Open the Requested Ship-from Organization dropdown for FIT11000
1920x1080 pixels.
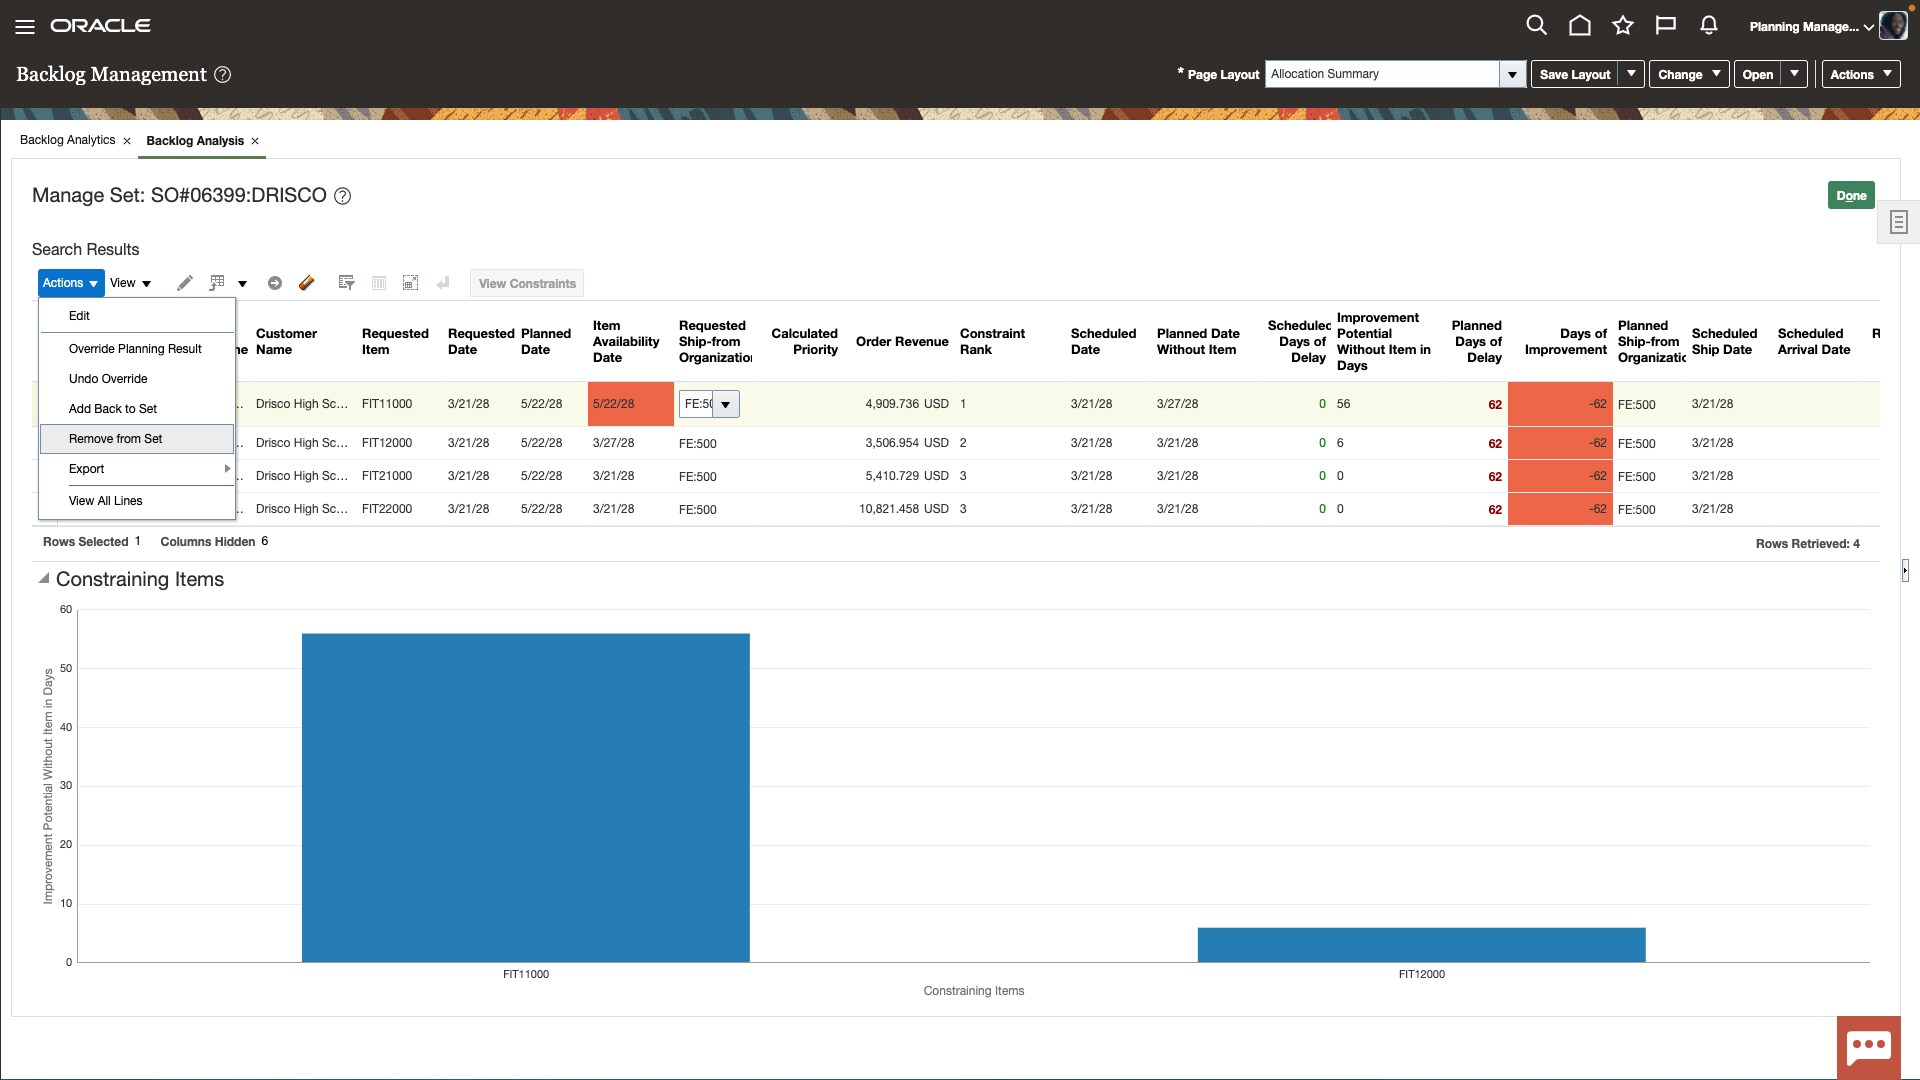pyautogui.click(x=727, y=404)
